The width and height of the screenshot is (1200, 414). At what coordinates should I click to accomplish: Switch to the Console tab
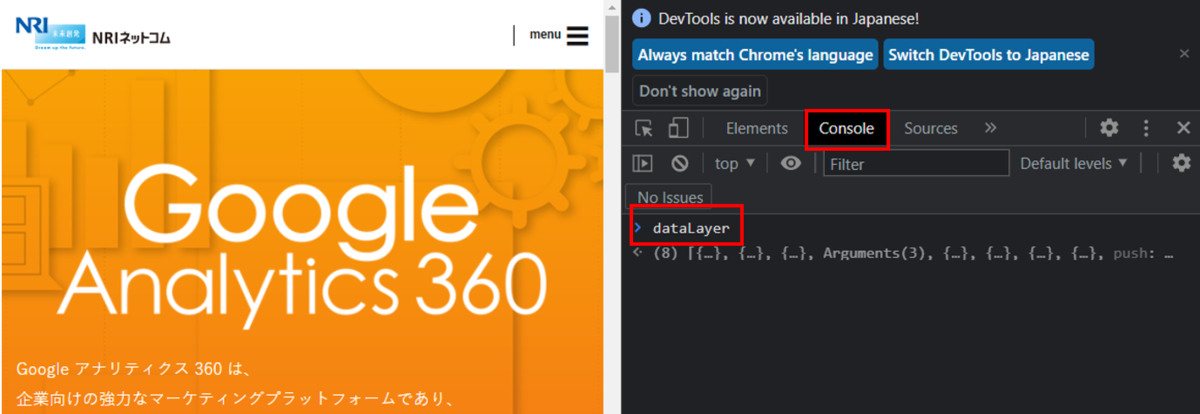[x=847, y=128]
